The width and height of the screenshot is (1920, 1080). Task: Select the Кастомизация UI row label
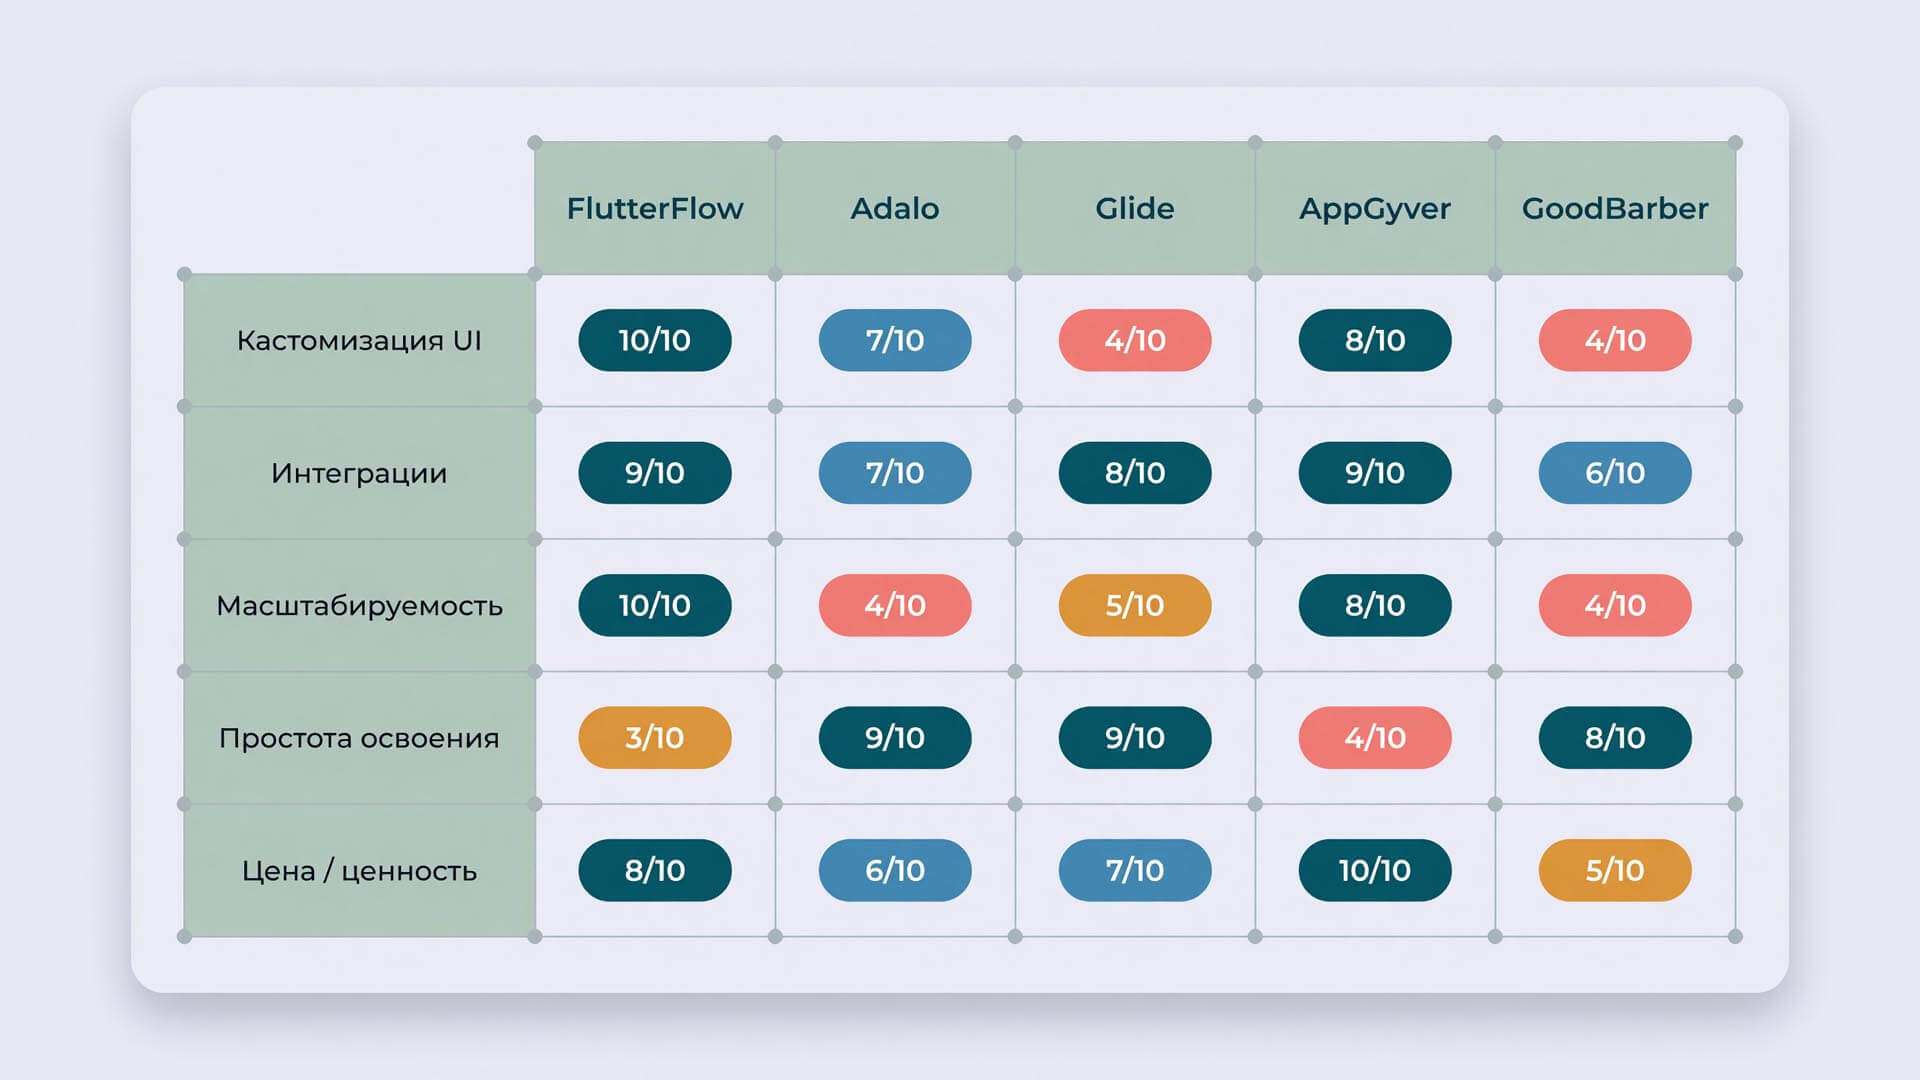[360, 340]
